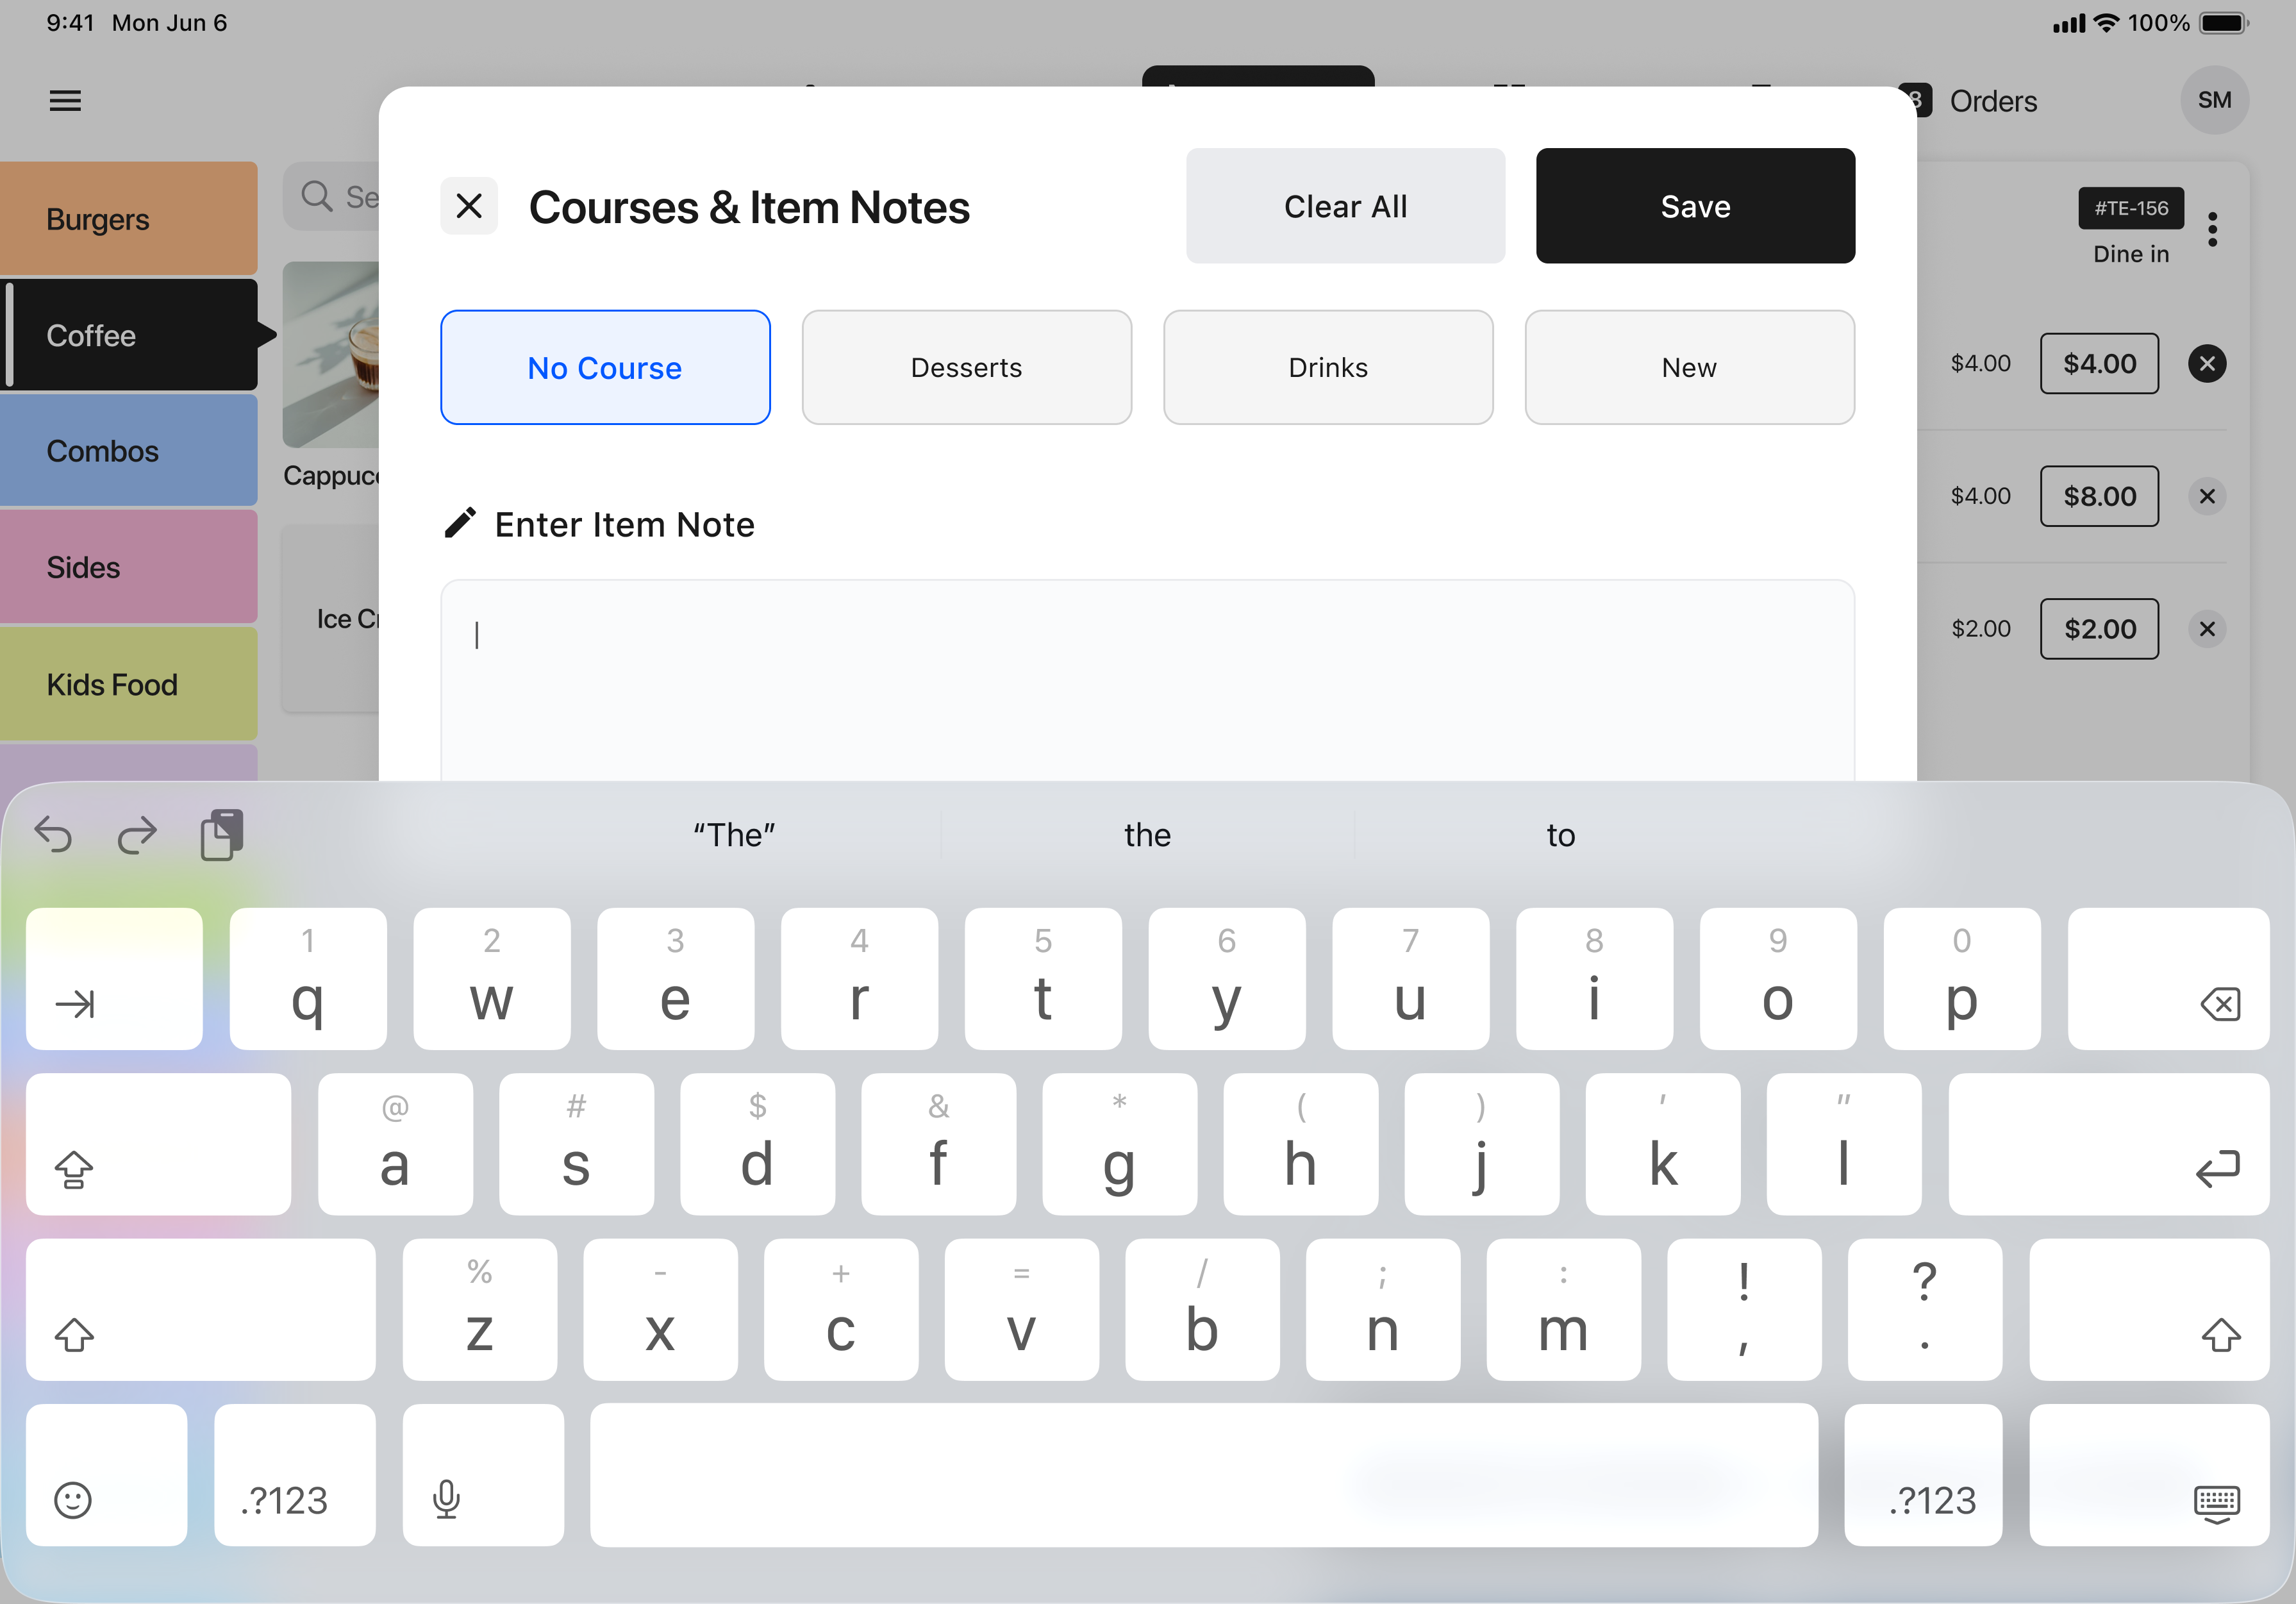Tap the exclamation comma key
Image resolution: width=2296 pixels, height=1604 pixels.
[x=1744, y=1310]
